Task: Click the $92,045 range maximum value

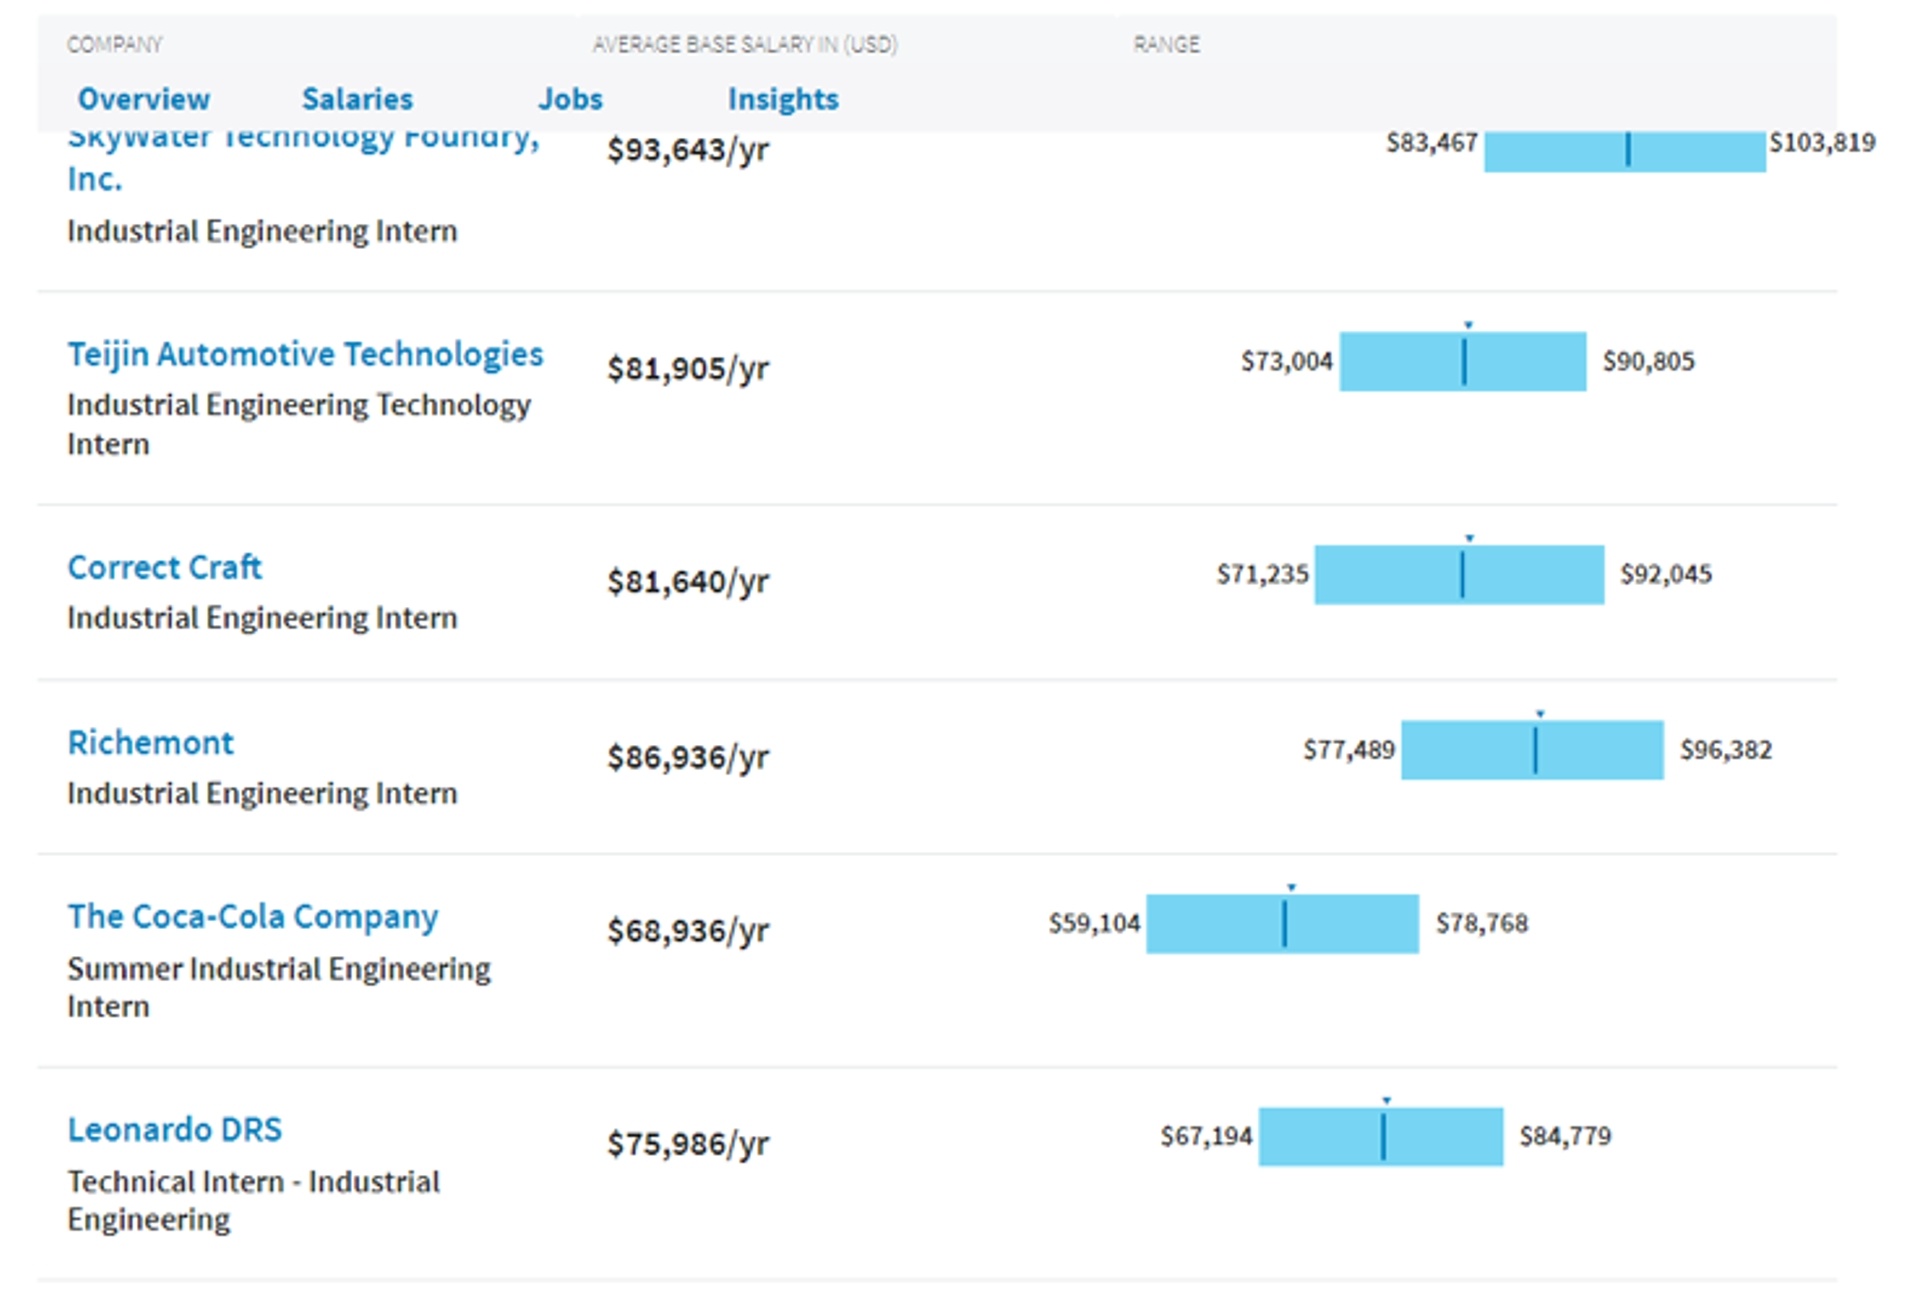Action: (1666, 574)
